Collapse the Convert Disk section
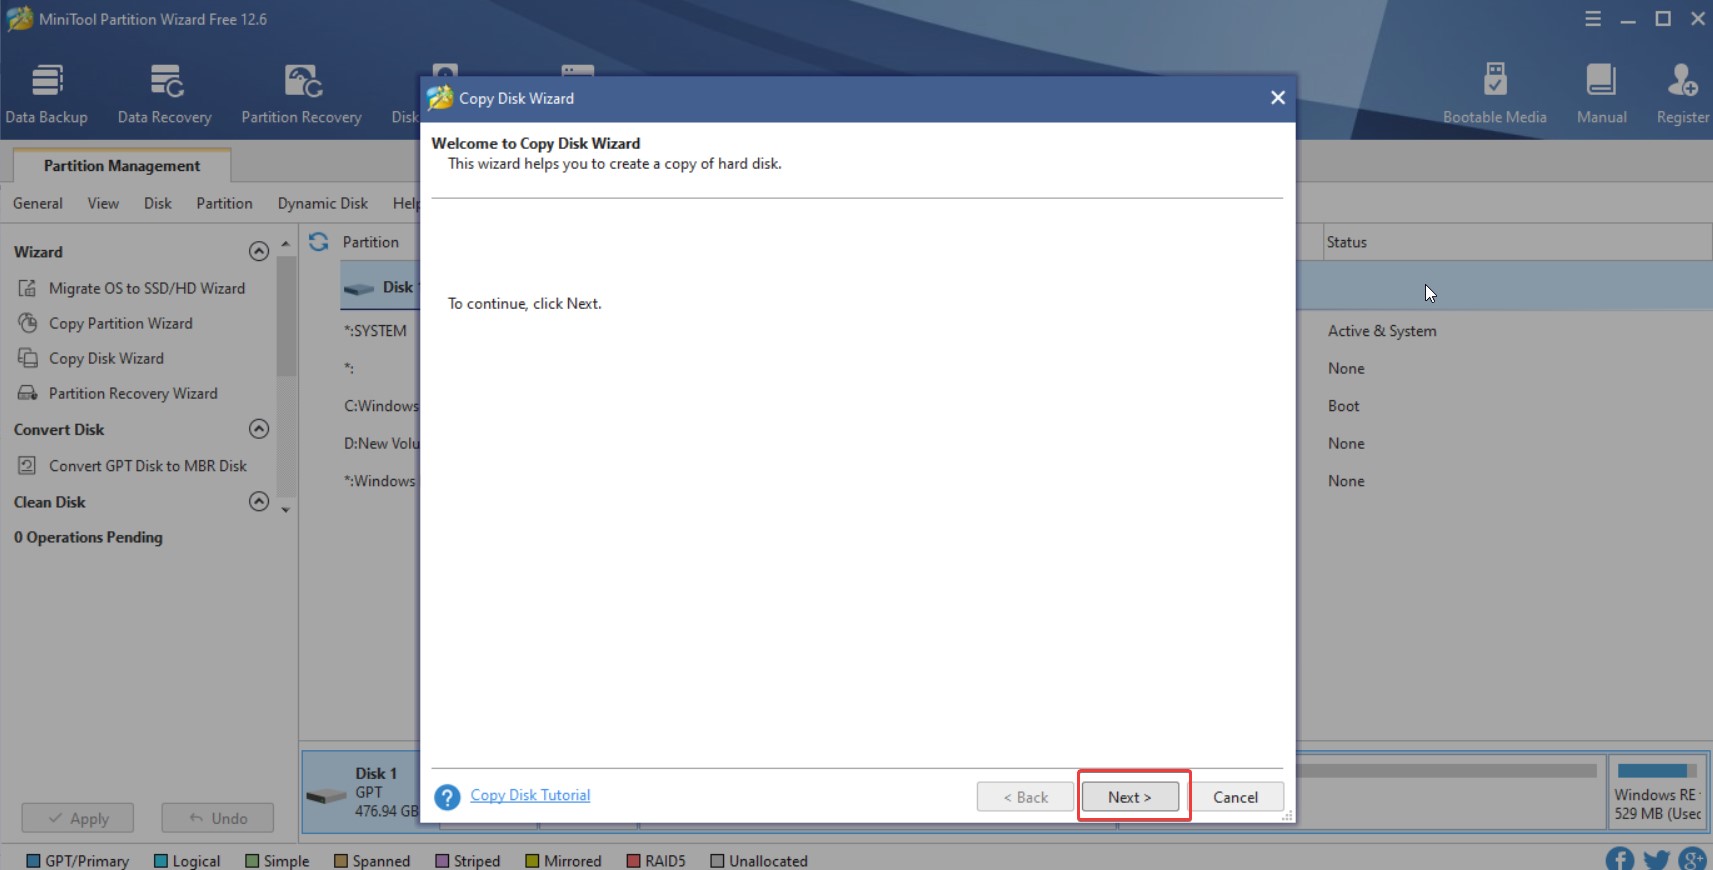This screenshot has width=1713, height=870. (259, 429)
